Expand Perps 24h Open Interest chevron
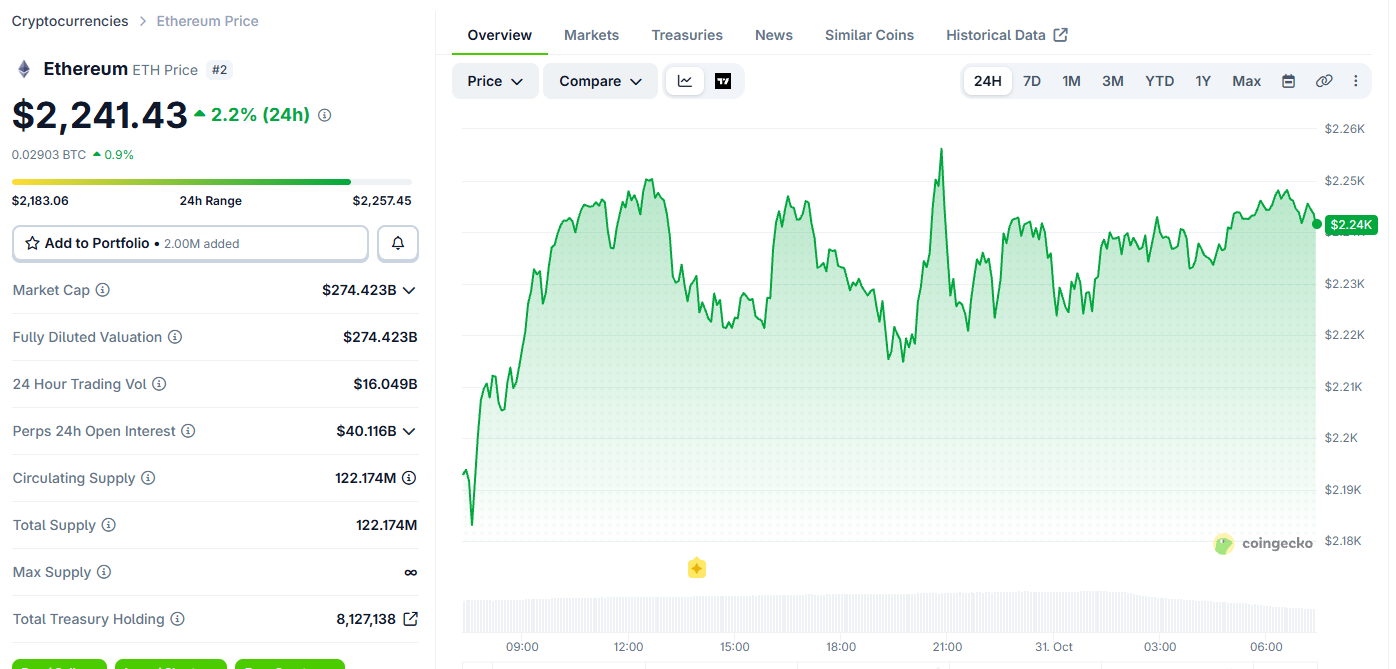This screenshot has width=1396, height=669. click(408, 431)
